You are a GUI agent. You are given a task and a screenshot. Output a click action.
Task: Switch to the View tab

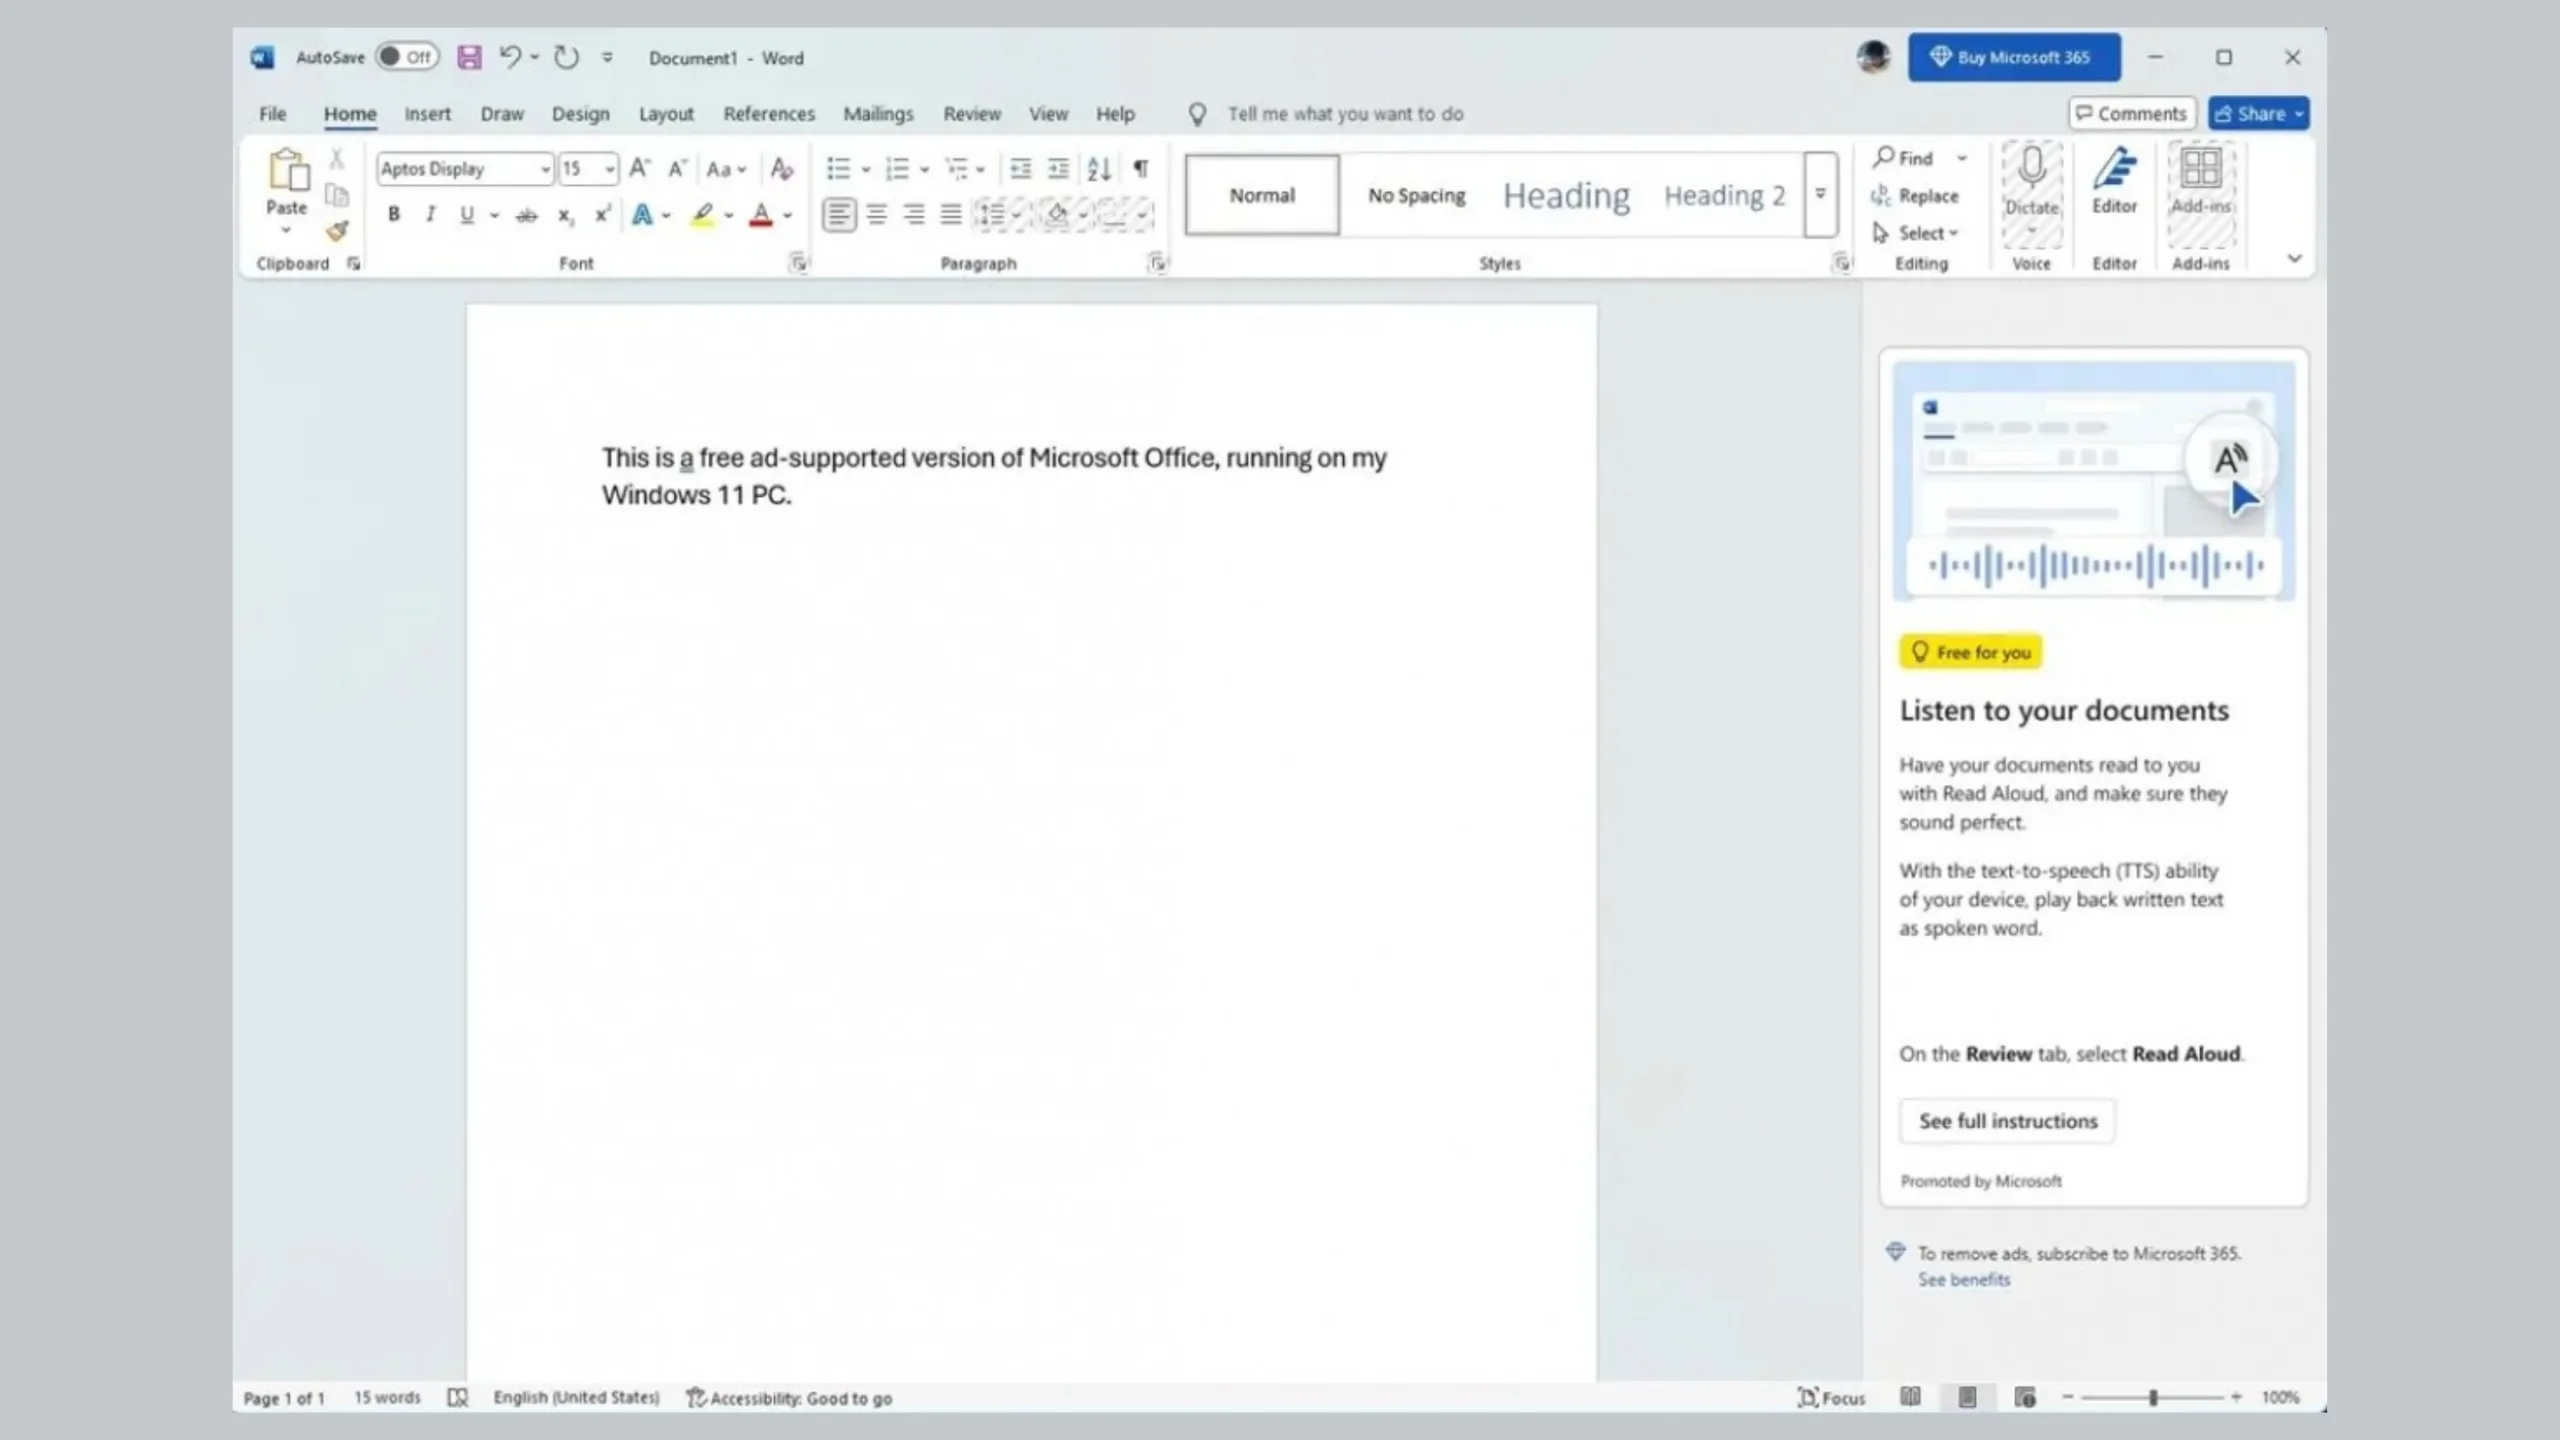pos(1048,114)
